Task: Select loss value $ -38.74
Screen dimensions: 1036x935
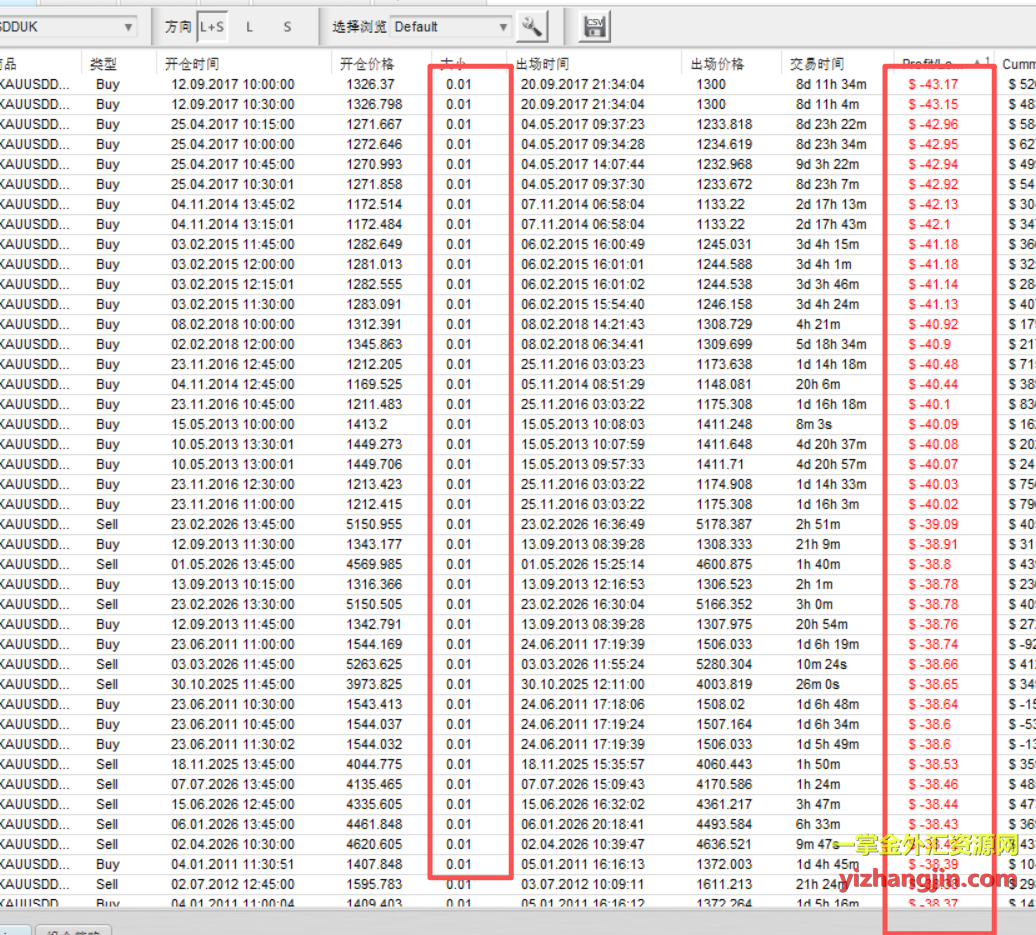Action: click(933, 644)
